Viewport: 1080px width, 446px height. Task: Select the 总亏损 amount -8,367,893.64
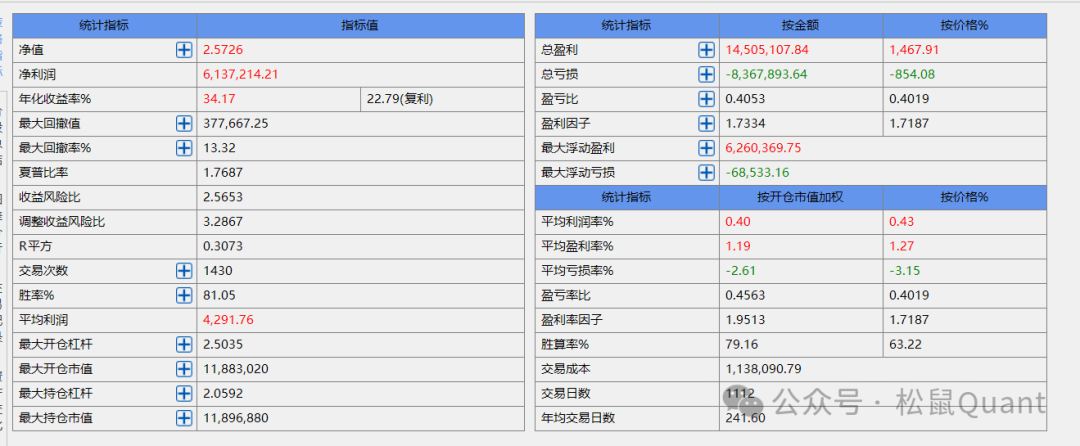766,74
